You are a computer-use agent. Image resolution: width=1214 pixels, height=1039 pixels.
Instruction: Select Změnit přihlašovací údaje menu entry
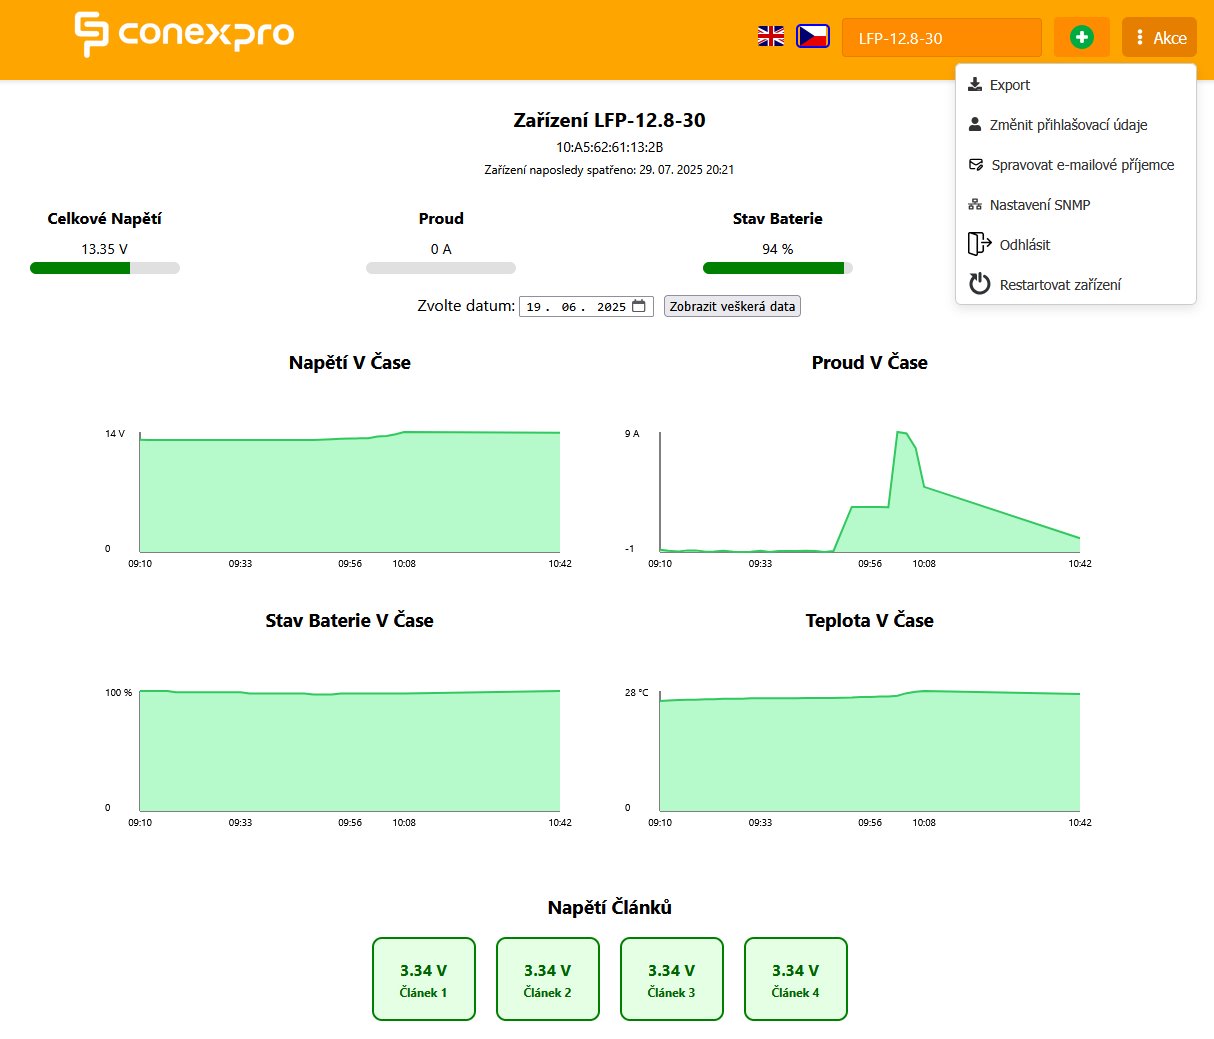pyautogui.click(x=1068, y=125)
